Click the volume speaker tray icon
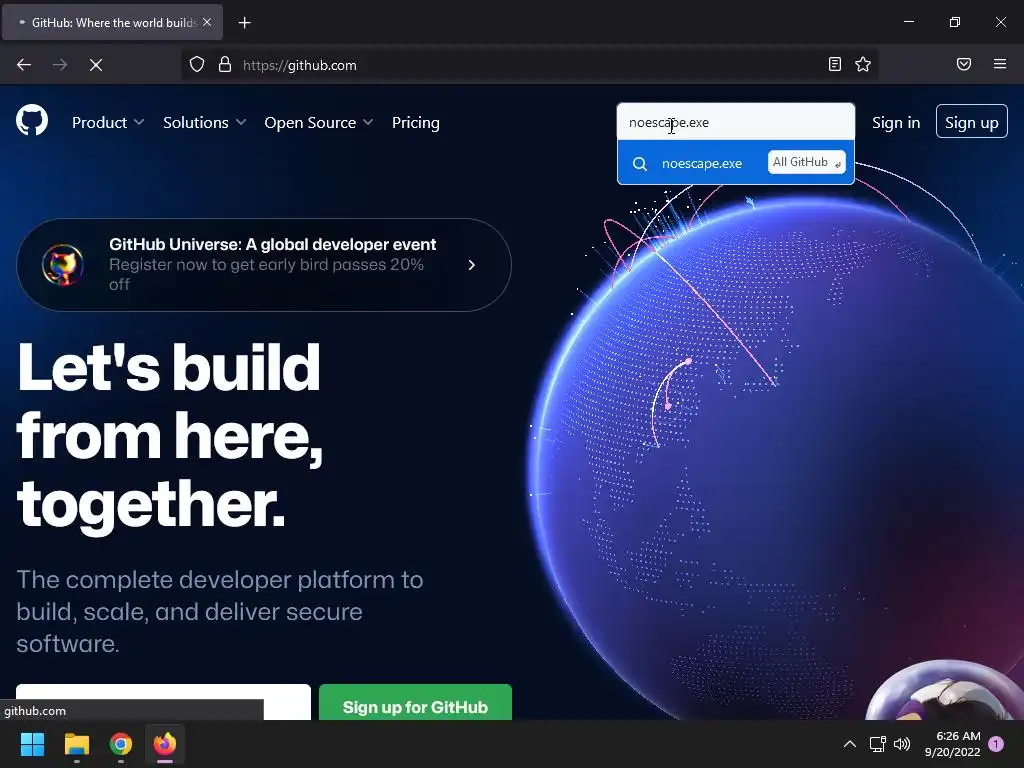1024x768 pixels. pyautogui.click(x=902, y=744)
